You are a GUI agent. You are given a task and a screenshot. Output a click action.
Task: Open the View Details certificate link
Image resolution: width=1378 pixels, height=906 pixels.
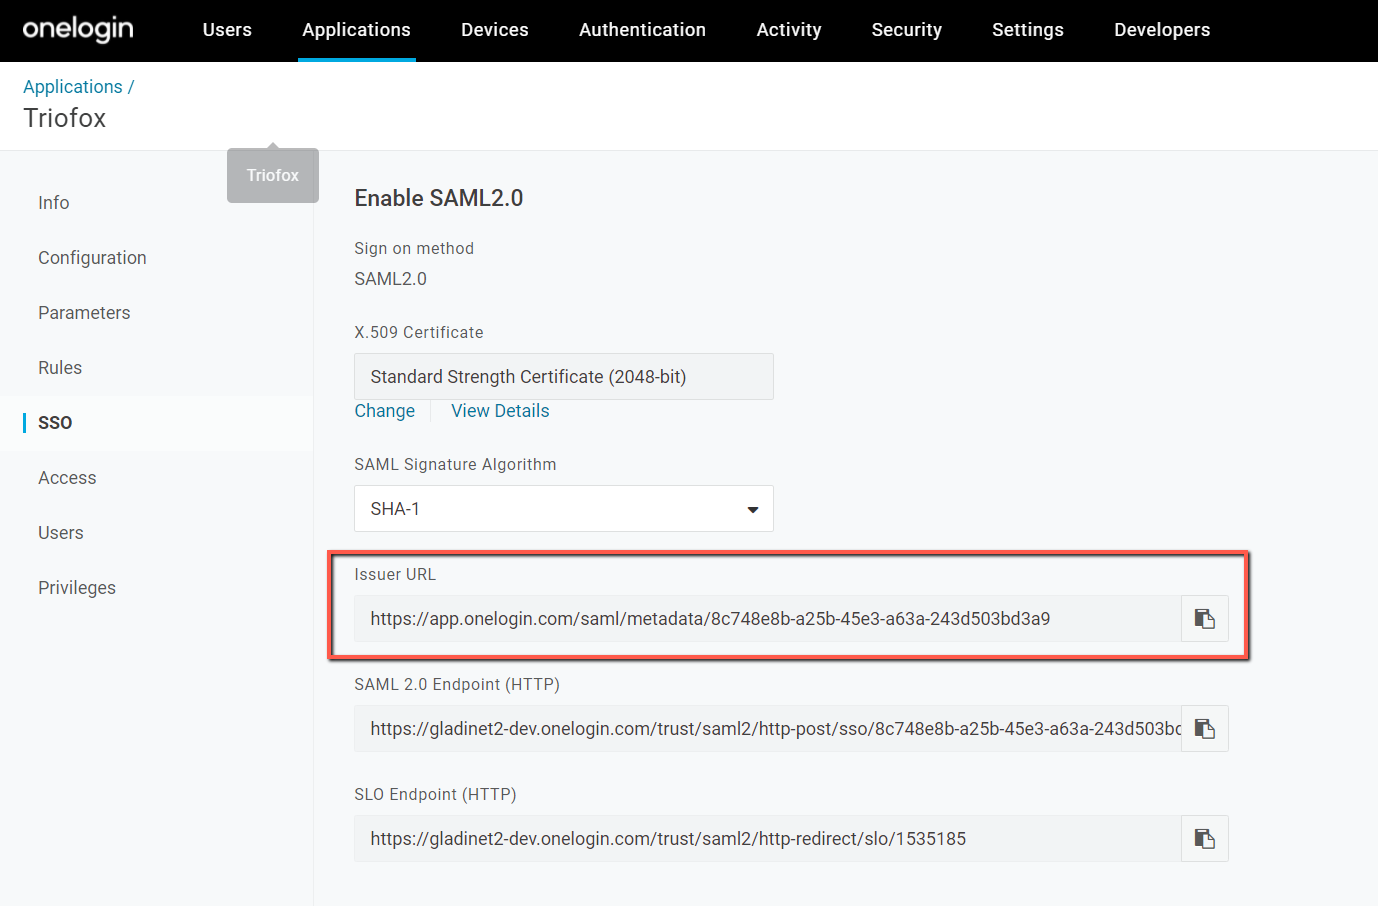500,411
